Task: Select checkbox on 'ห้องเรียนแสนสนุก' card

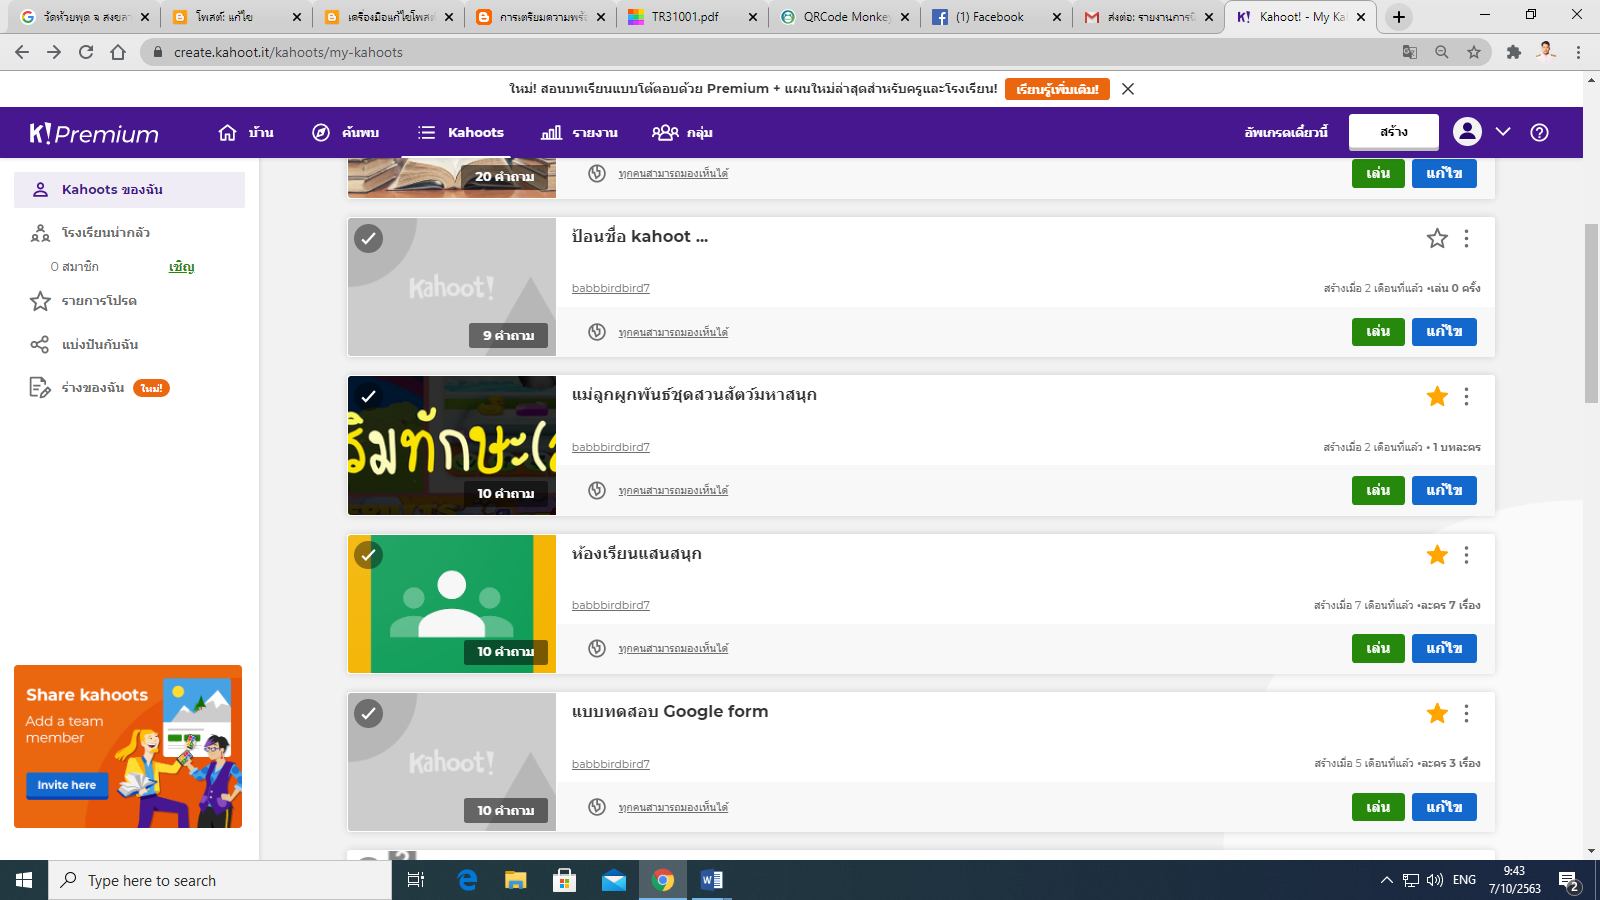Action: coord(369,555)
